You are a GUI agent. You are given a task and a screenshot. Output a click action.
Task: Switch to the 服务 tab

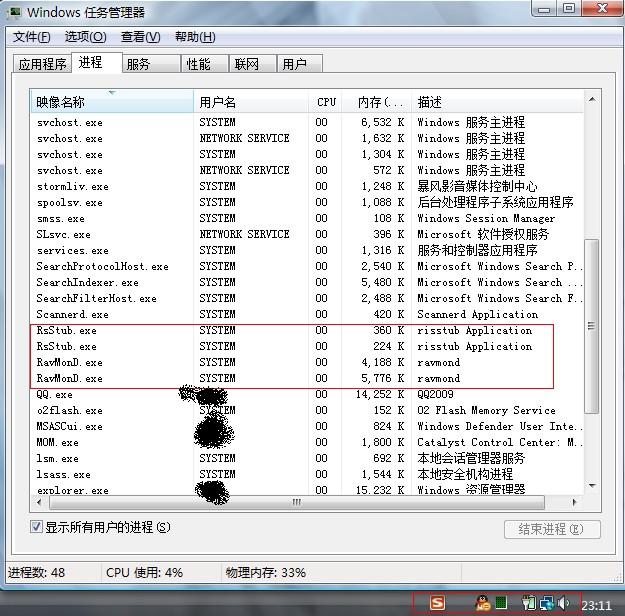click(x=151, y=64)
